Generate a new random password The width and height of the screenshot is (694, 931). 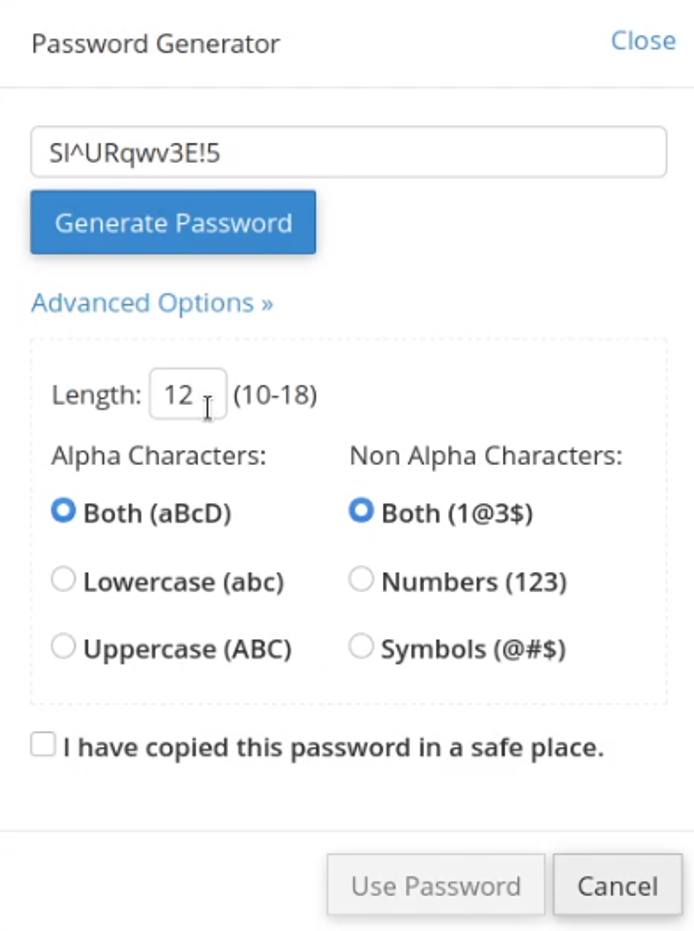coord(172,222)
